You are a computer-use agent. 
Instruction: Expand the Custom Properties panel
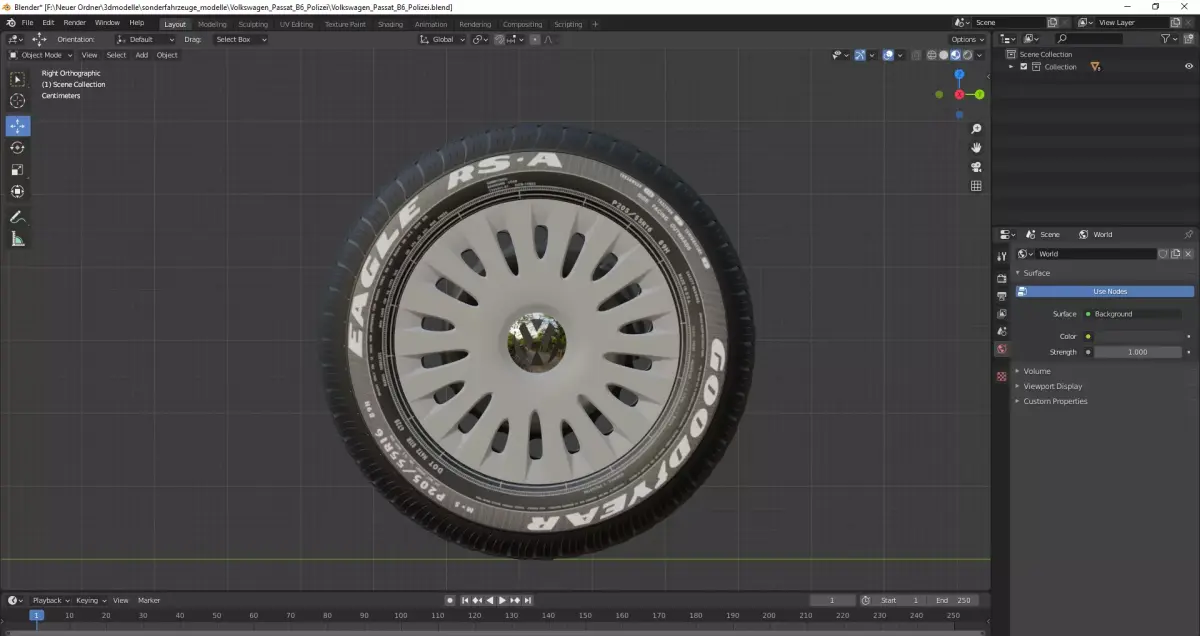click(x=1055, y=401)
